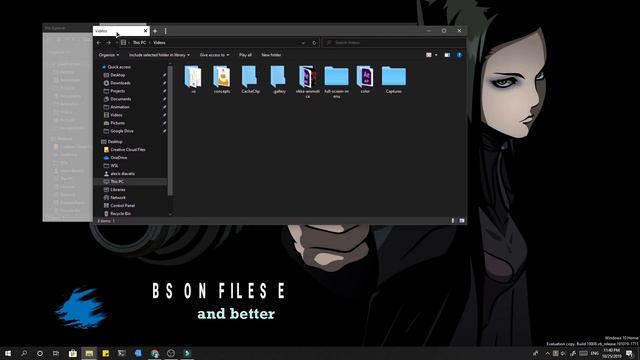
Task: Click the New folder button
Action: (271, 55)
